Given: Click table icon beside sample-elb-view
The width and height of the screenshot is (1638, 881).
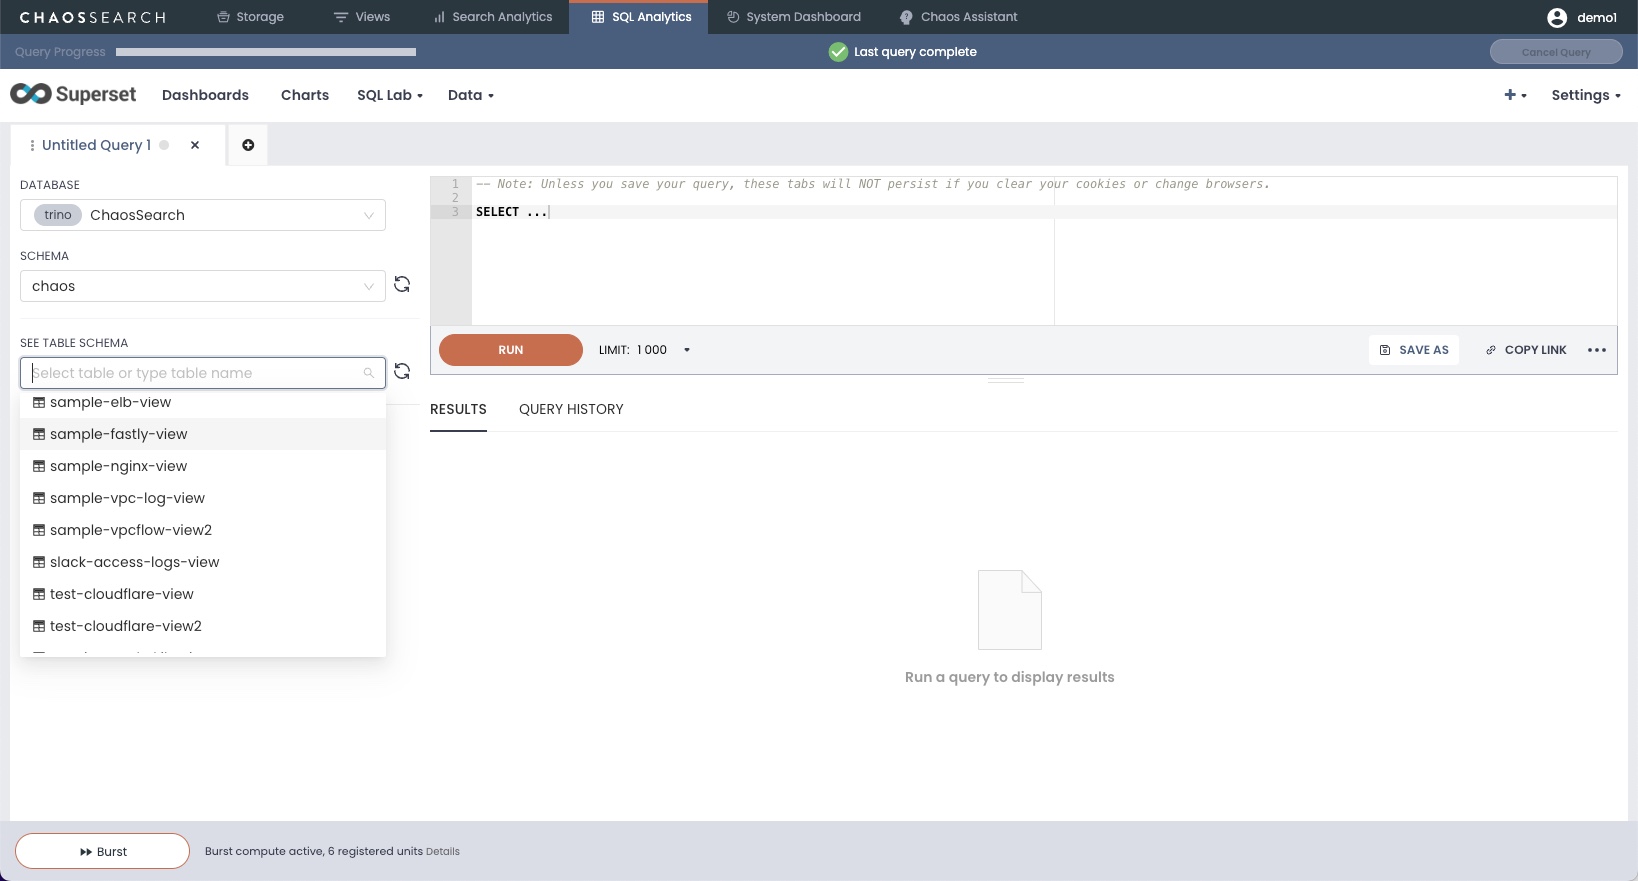Looking at the screenshot, I should [x=39, y=402].
